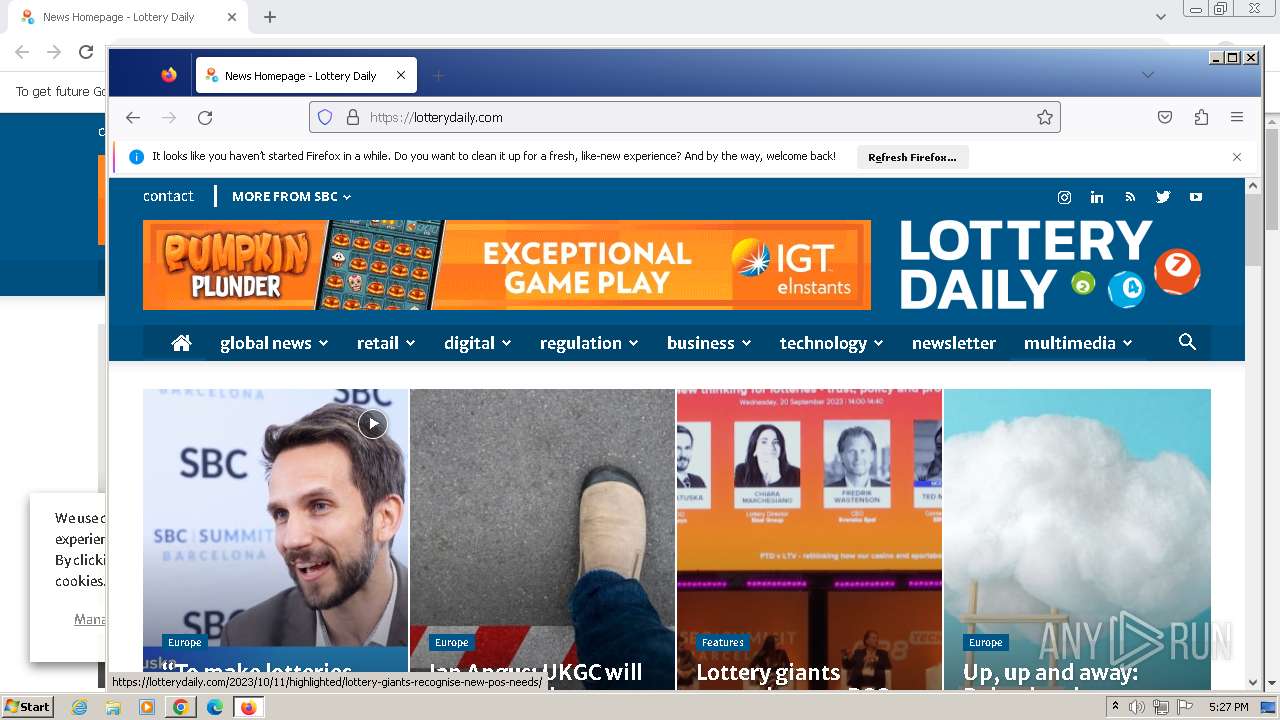Open Firefox extensions puzzle icon
The width and height of the screenshot is (1280, 720).
1201,117
